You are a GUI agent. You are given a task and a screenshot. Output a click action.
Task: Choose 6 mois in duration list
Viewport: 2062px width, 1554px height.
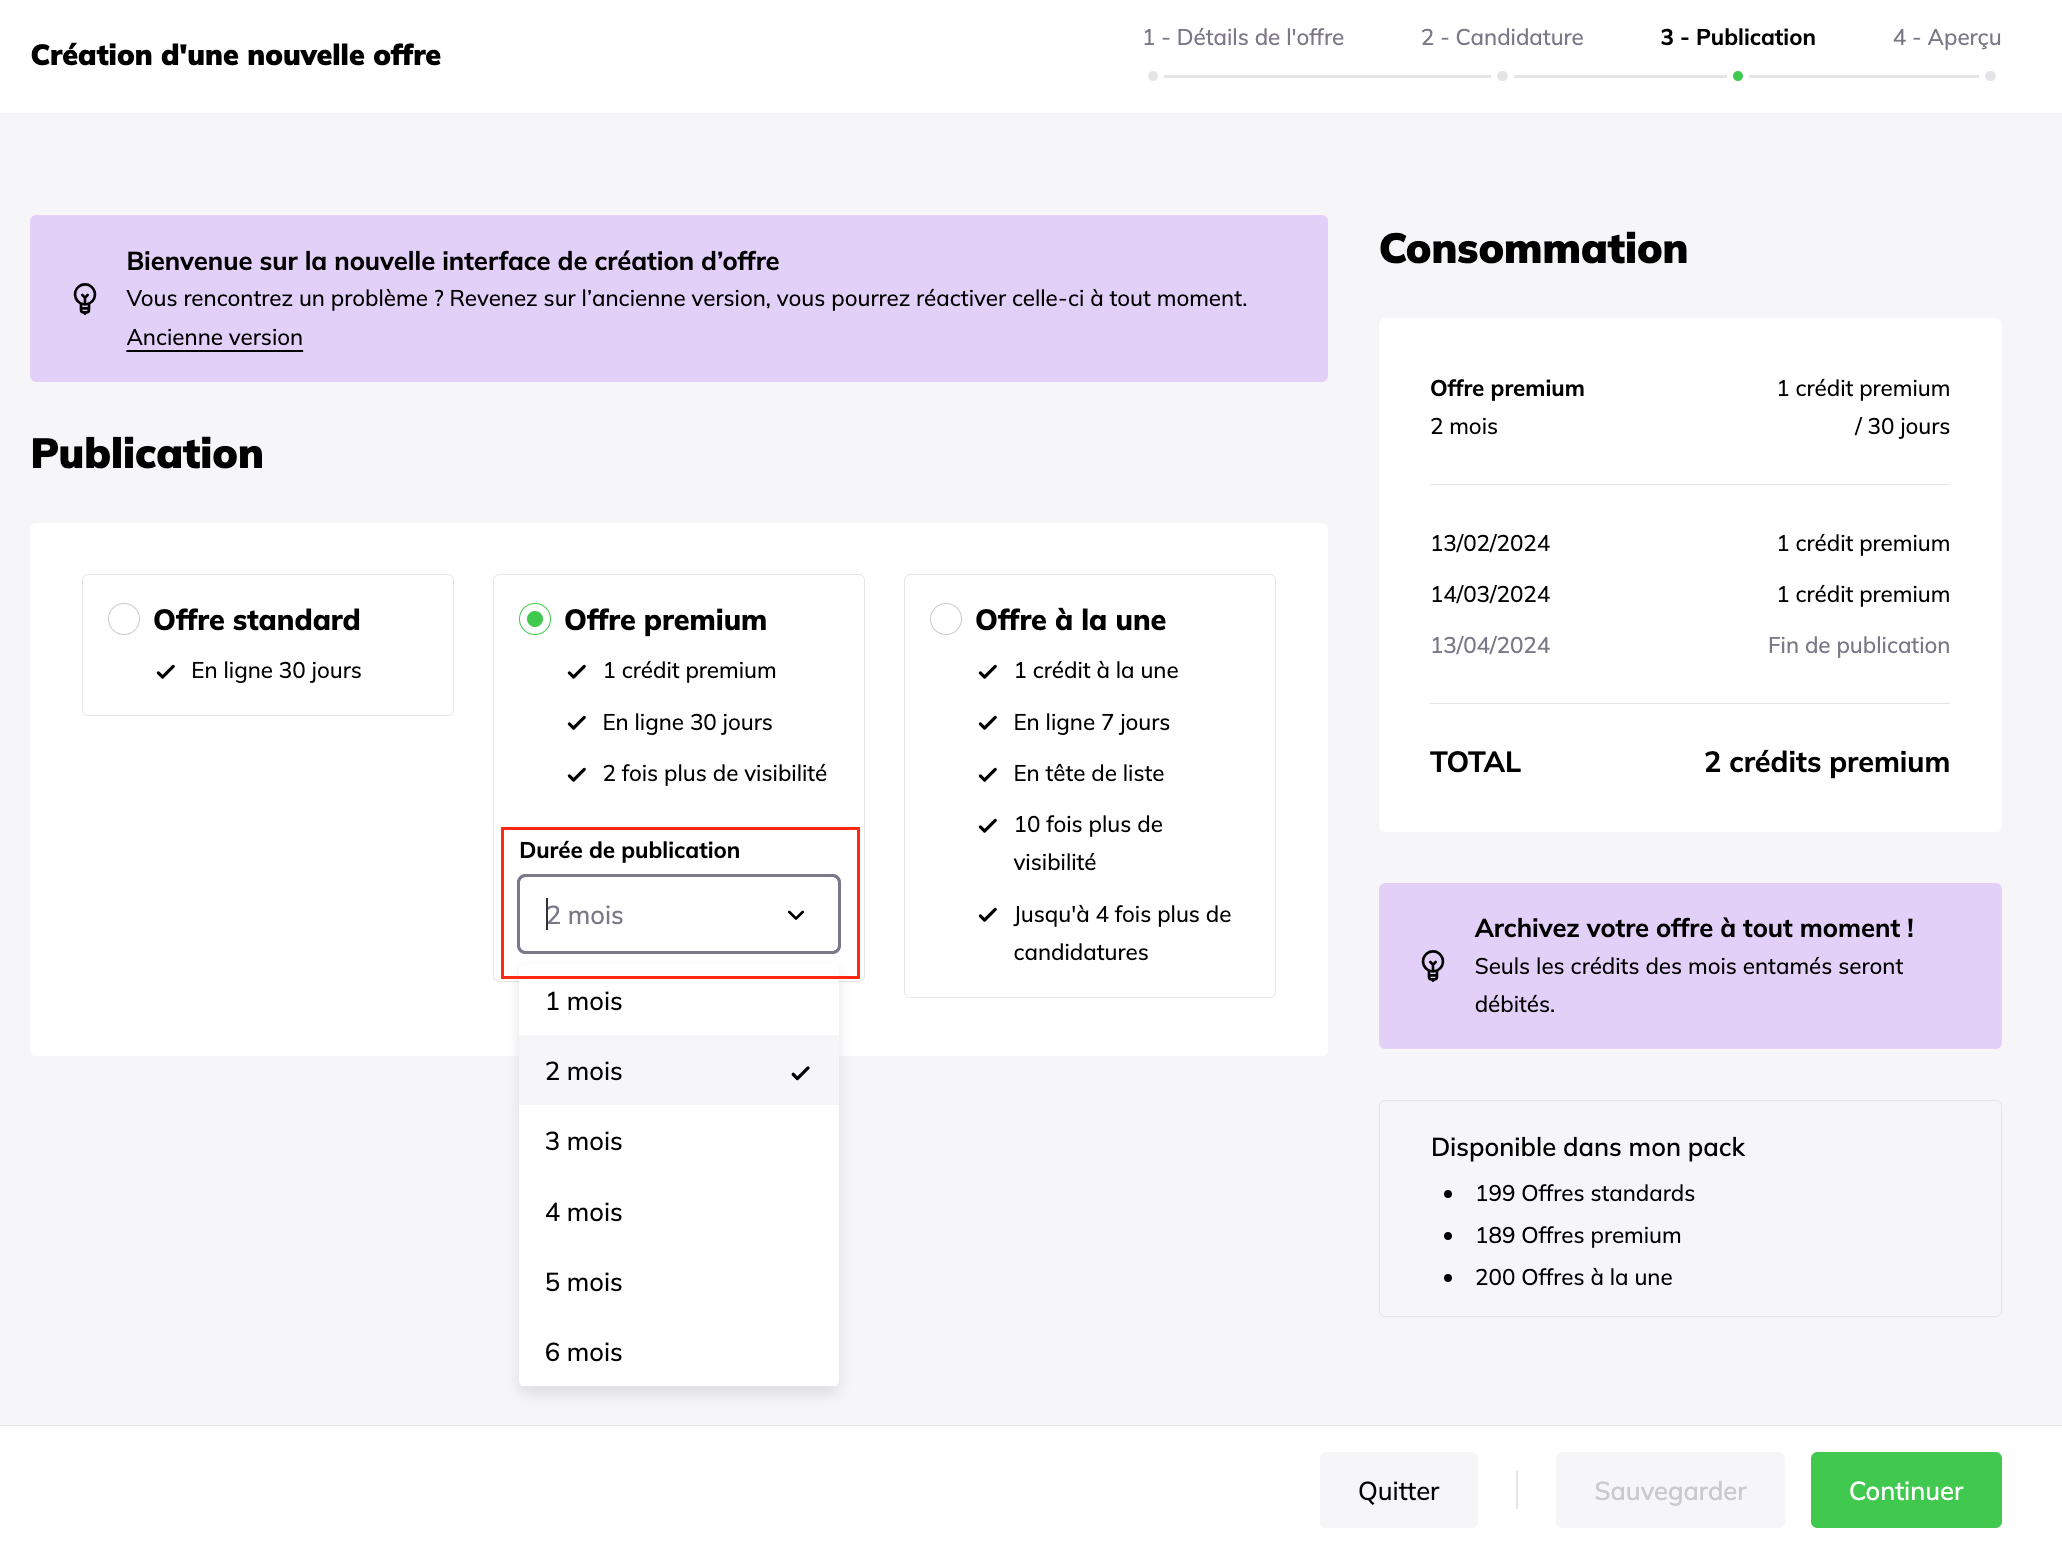coord(583,1352)
